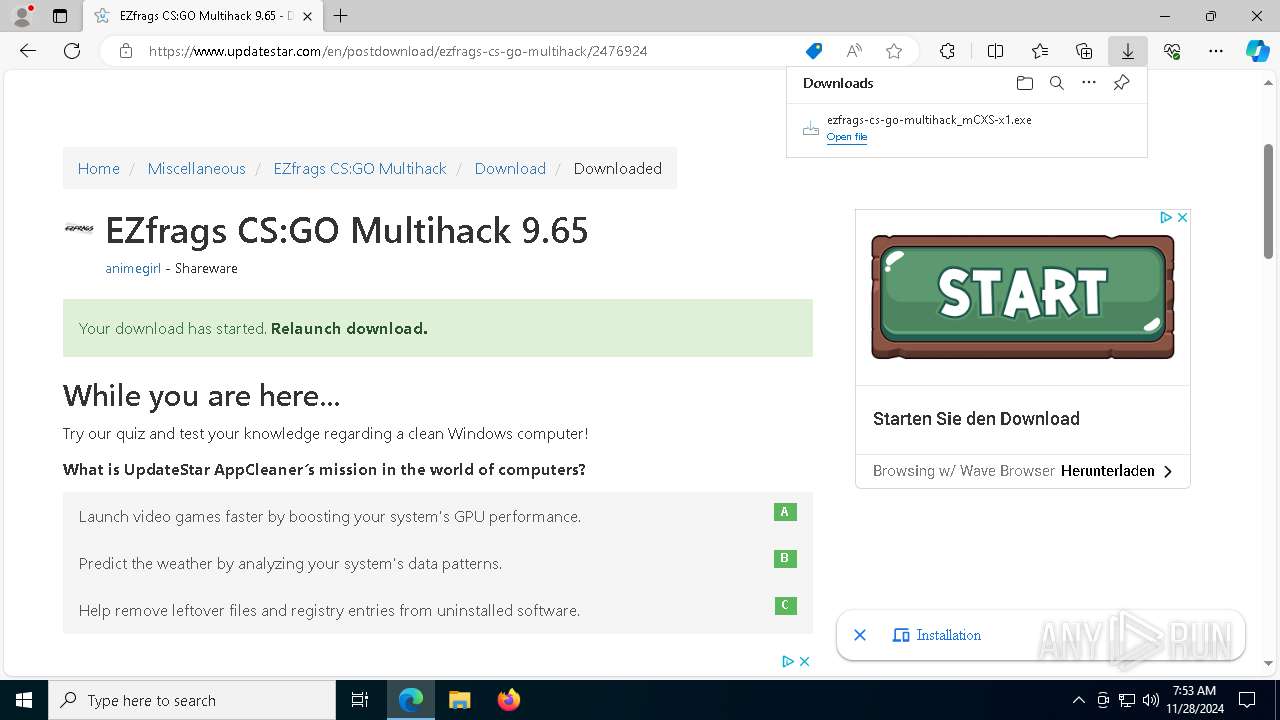Select the EZfrags CS:GO Multihack tab
This screenshot has width=1280, height=720.
click(x=203, y=16)
